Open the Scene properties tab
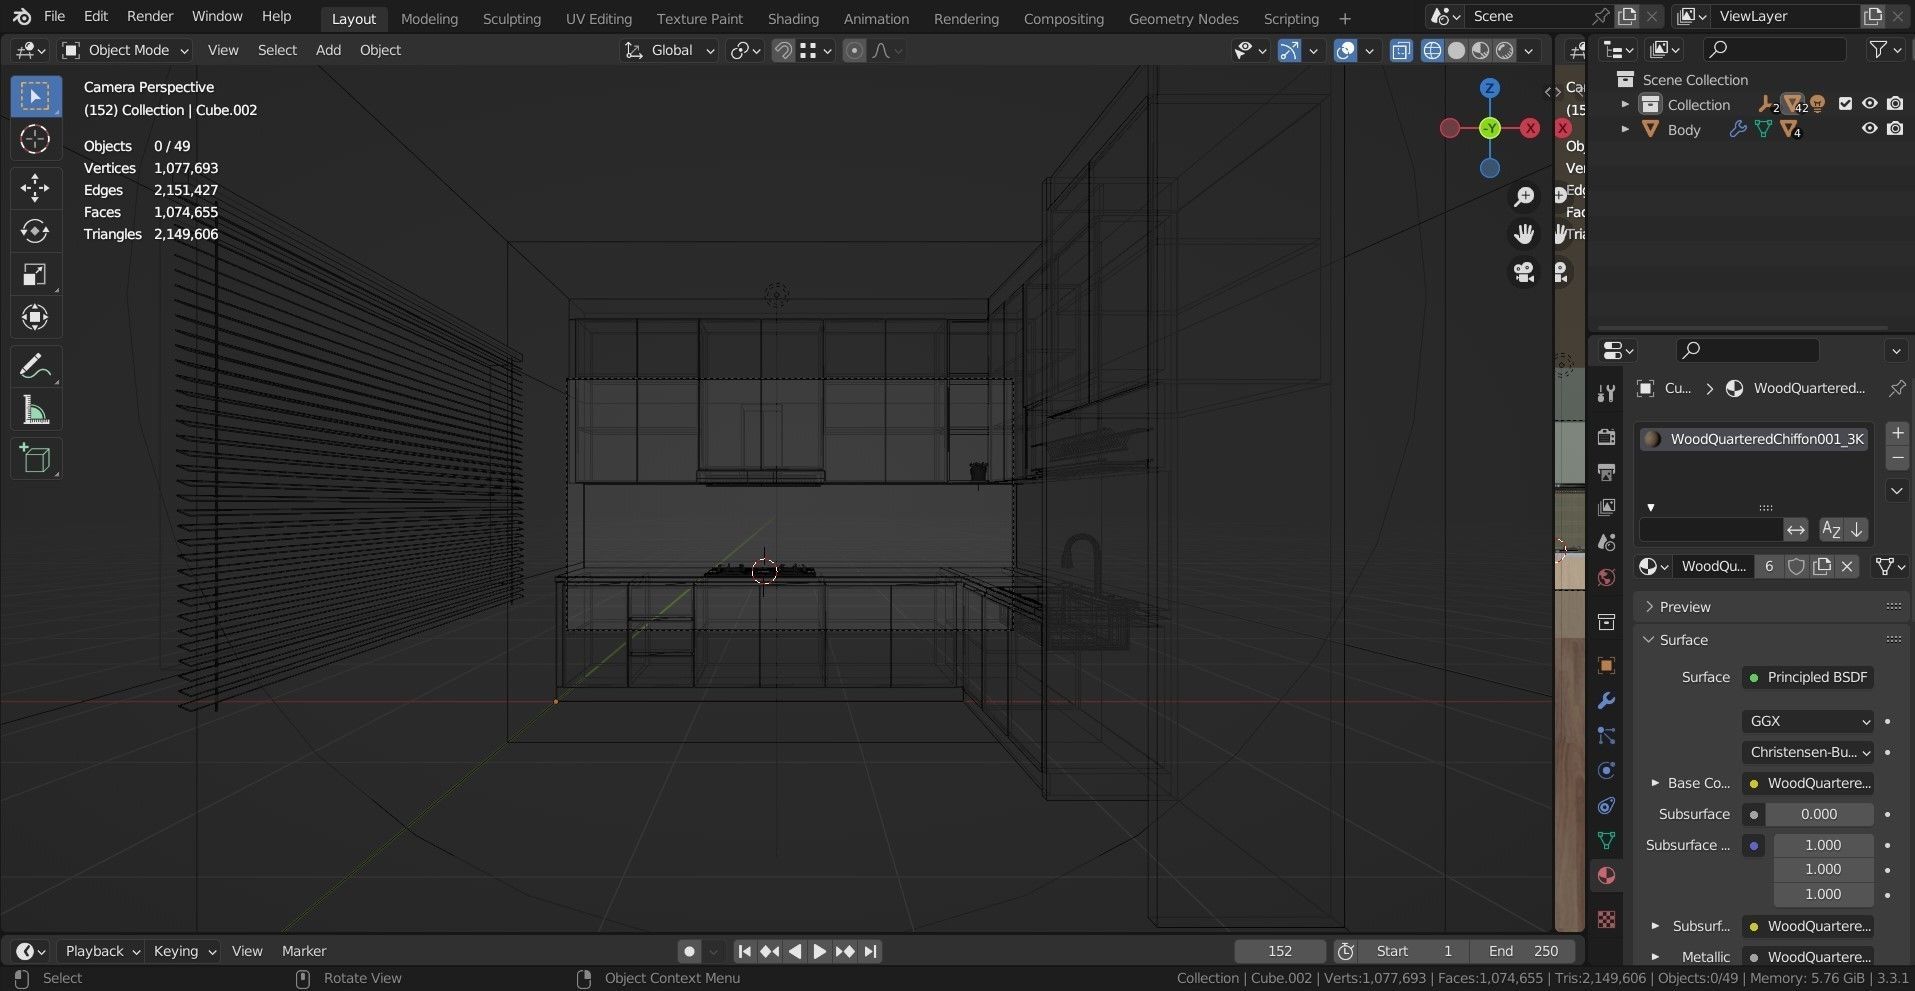This screenshot has height=991, width=1915. coord(1606,542)
